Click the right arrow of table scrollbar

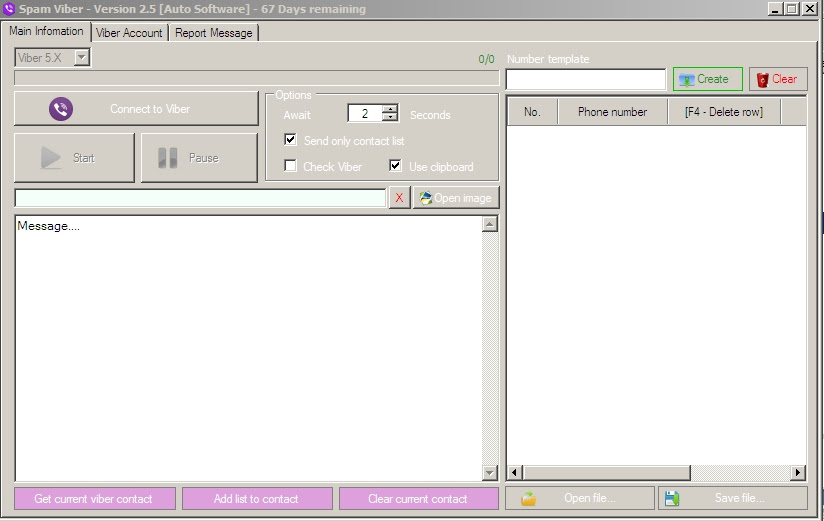click(798, 473)
